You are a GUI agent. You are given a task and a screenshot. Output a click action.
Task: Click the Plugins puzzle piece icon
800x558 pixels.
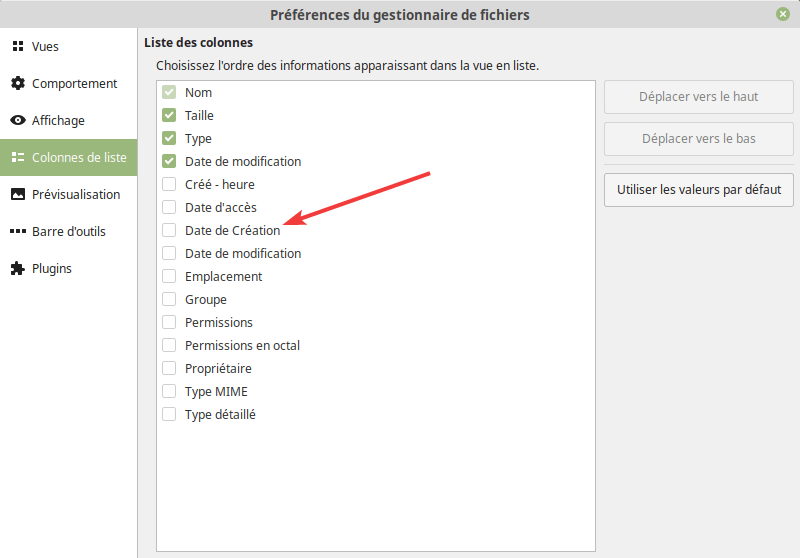click(x=17, y=269)
